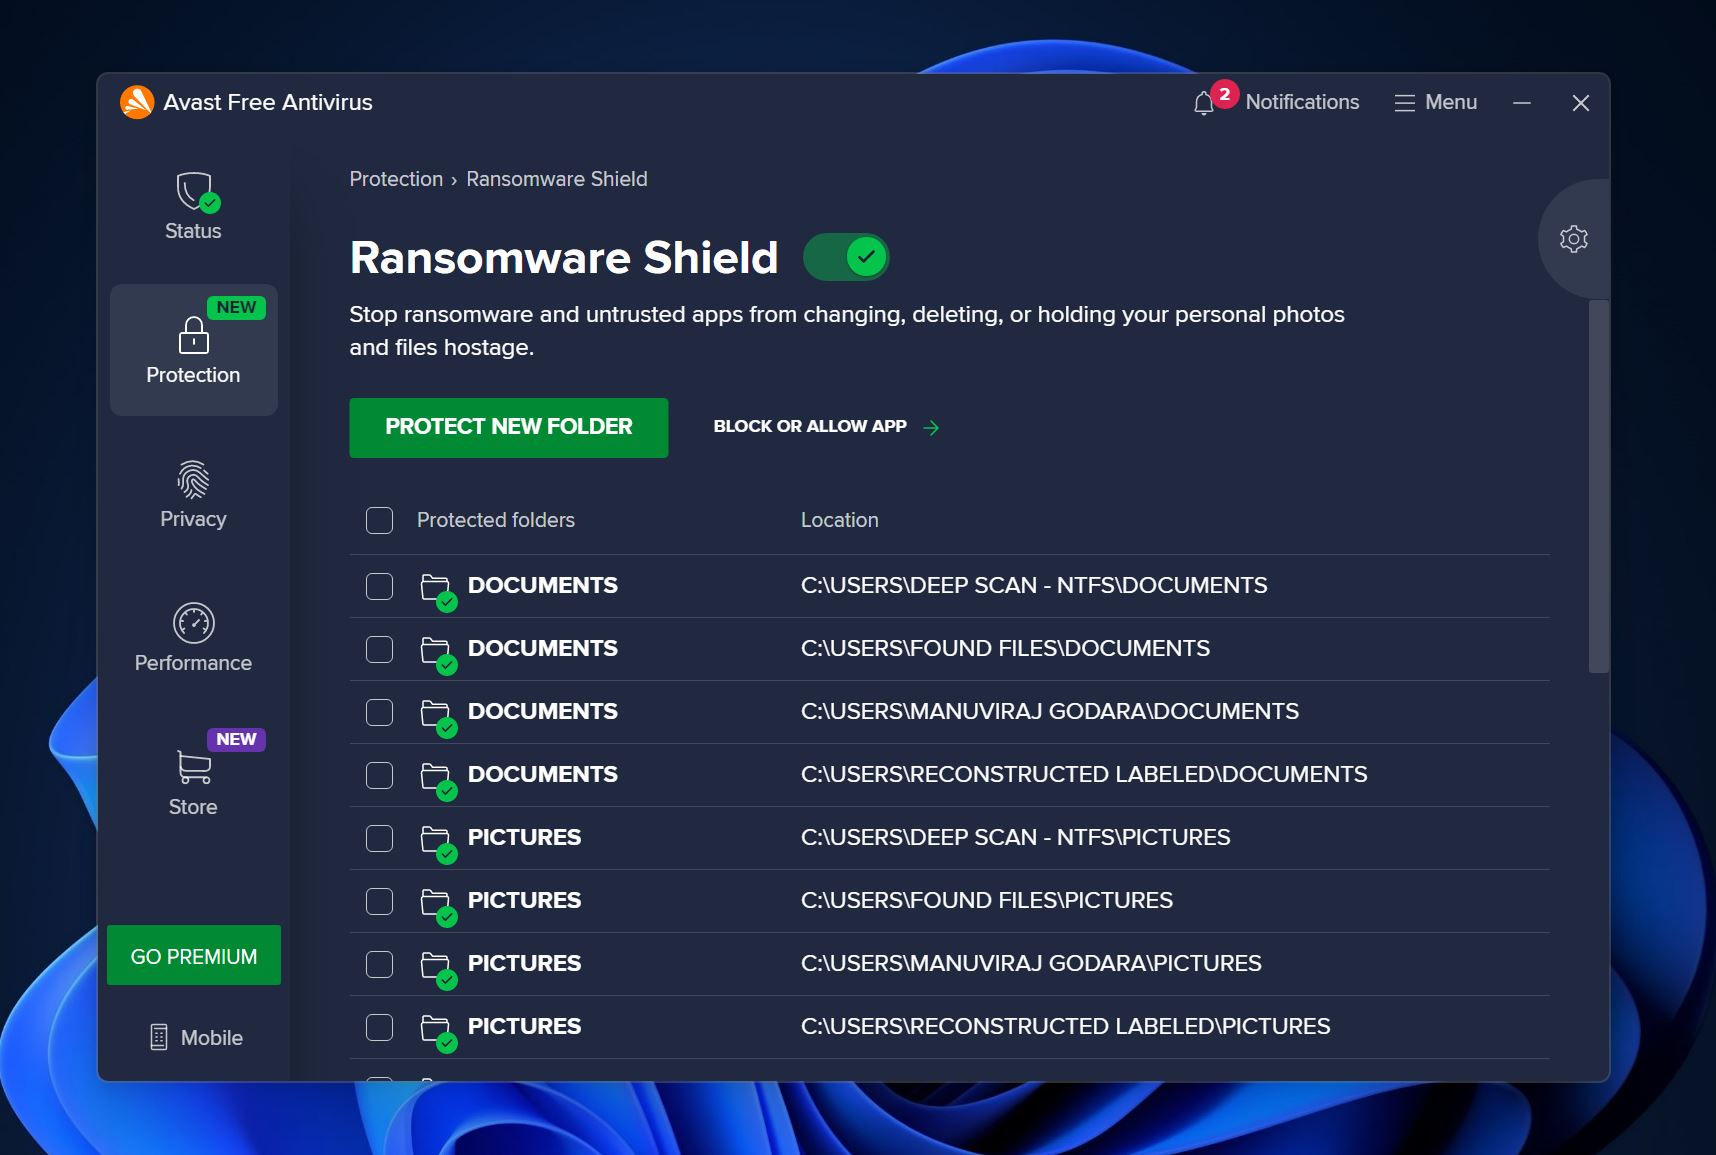This screenshot has width=1716, height=1155.
Task: Click the Ransomware Shield breadcrumb text
Action: (557, 179)
